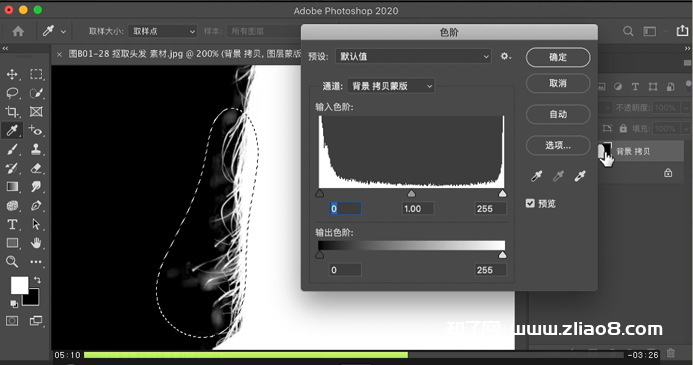693x365 pixels.
Task: Select the Eraser tool
Action: [36, 168]
